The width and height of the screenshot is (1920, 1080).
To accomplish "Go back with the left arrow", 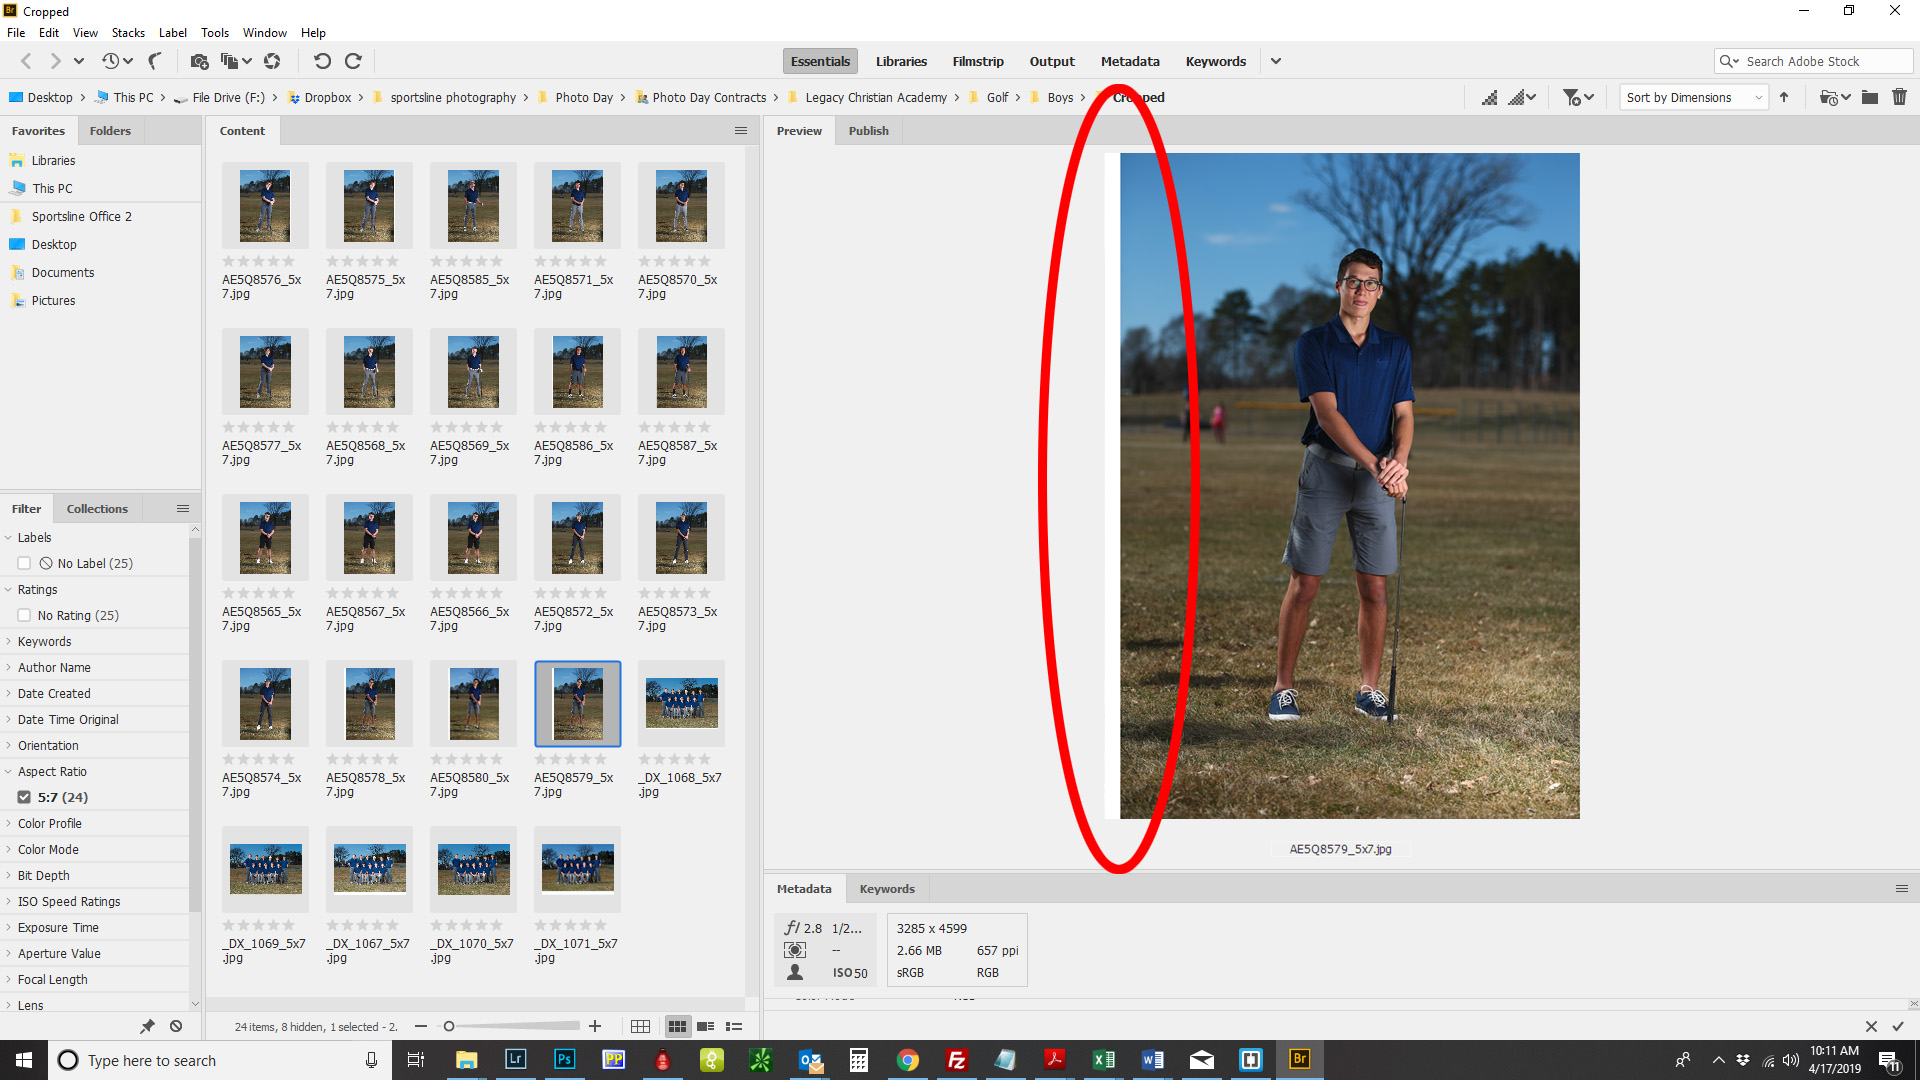I will click(26, 61).
